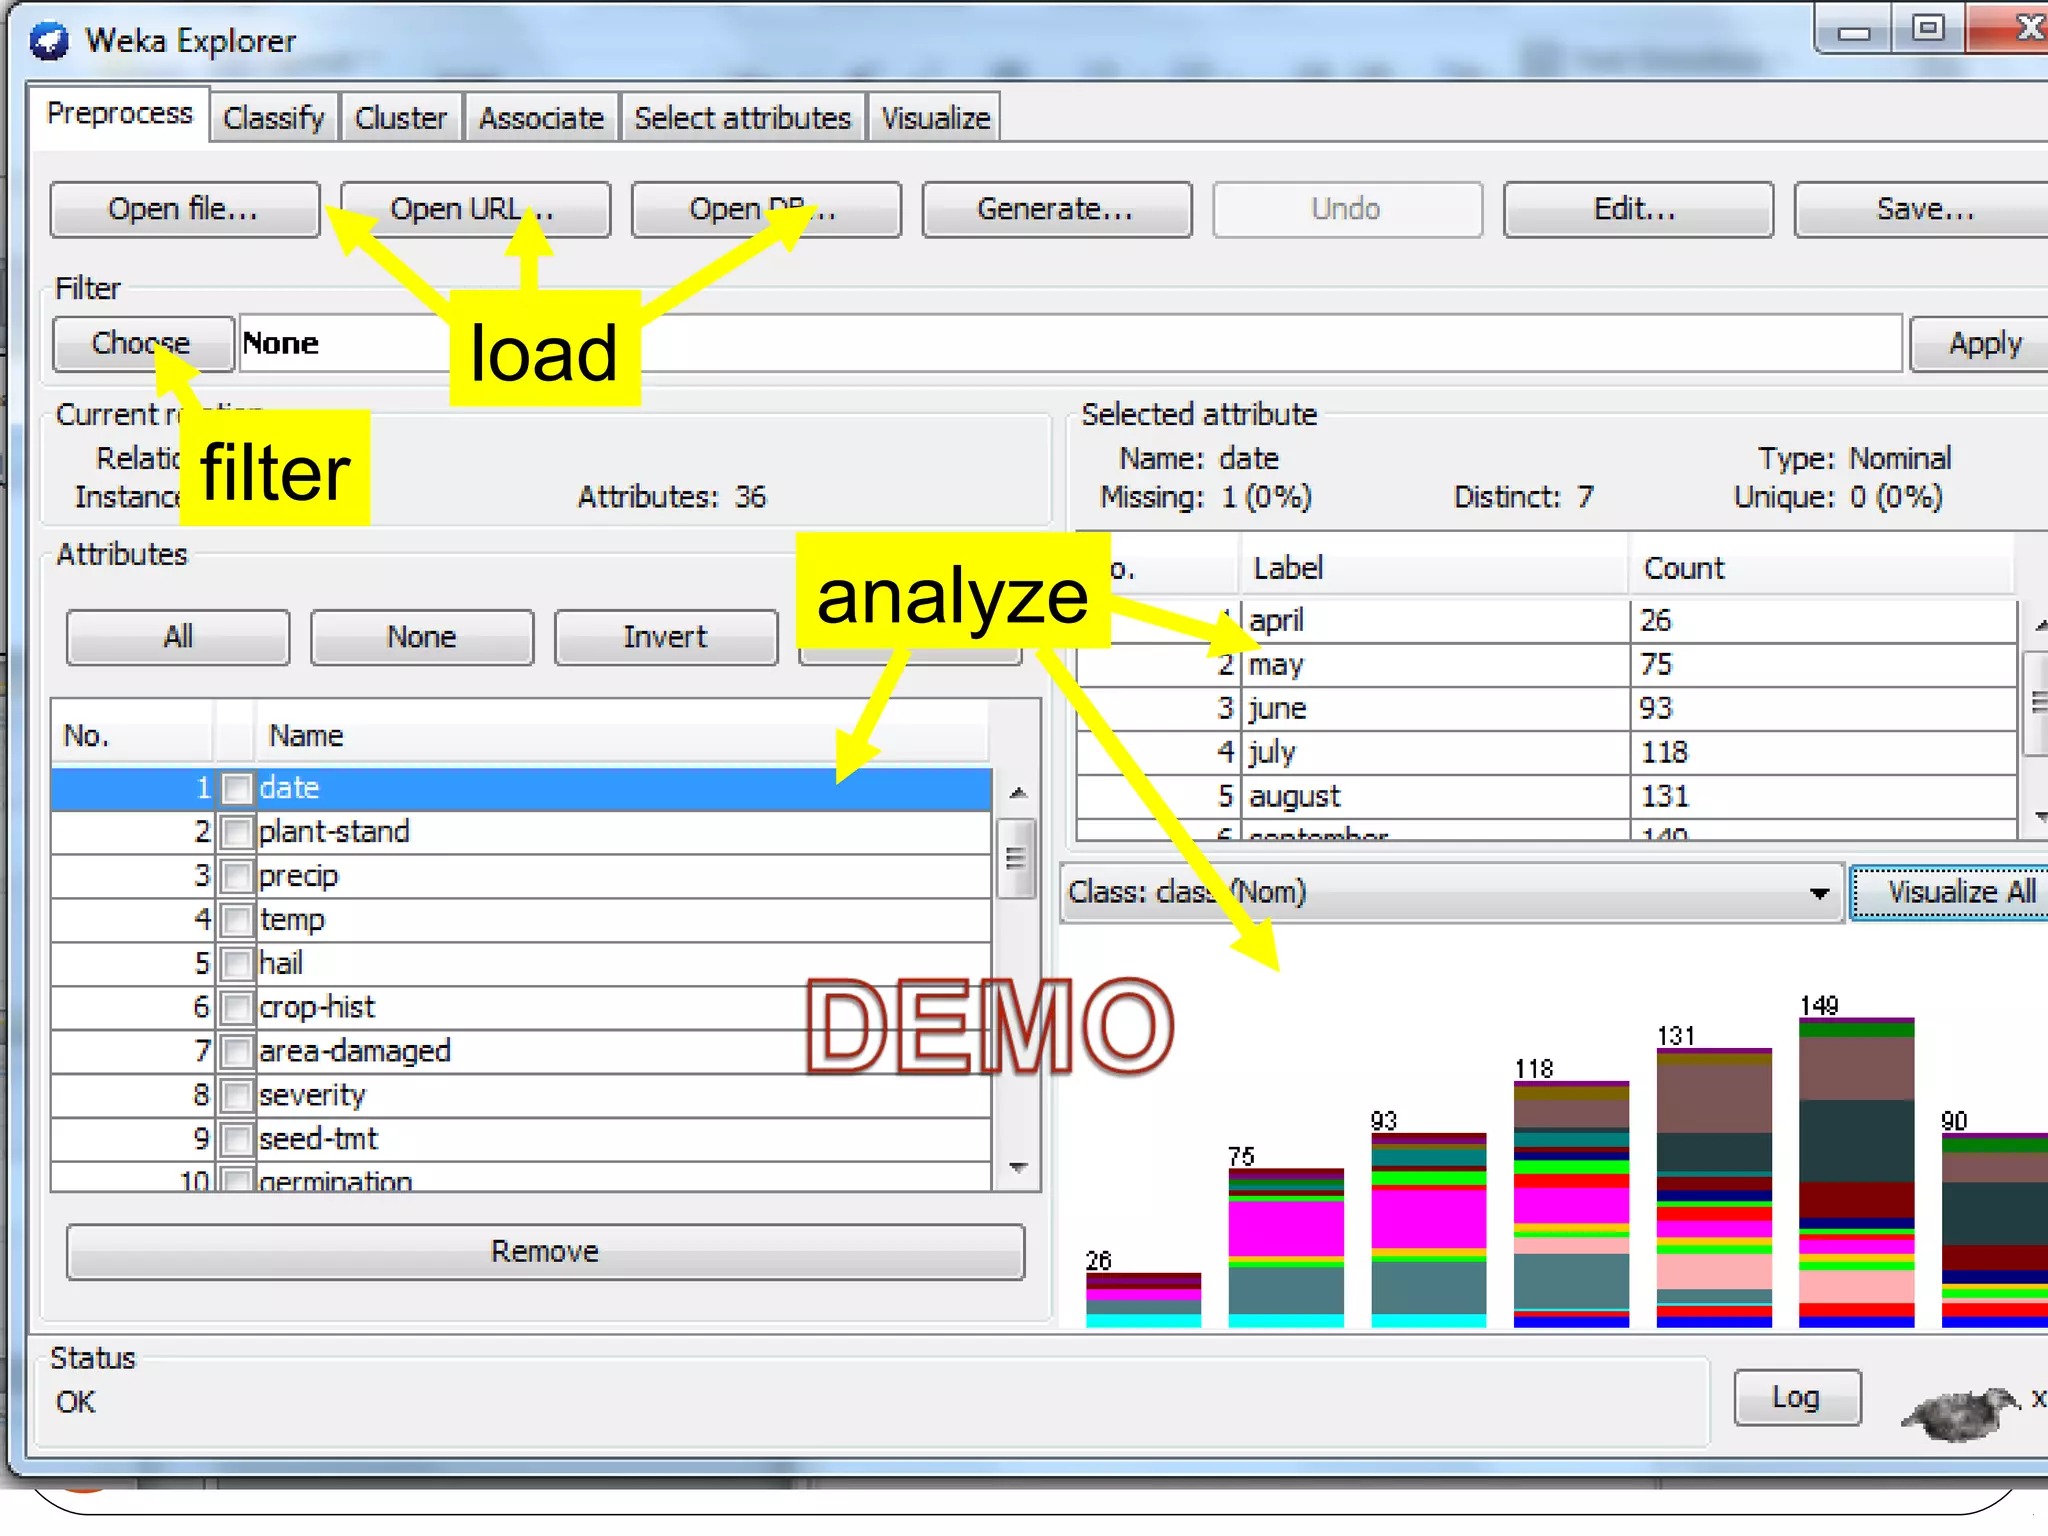Screen dimensions: 2048x1536
Task: Click the Weka Explorer title bar logo
Action: [48, 41]
